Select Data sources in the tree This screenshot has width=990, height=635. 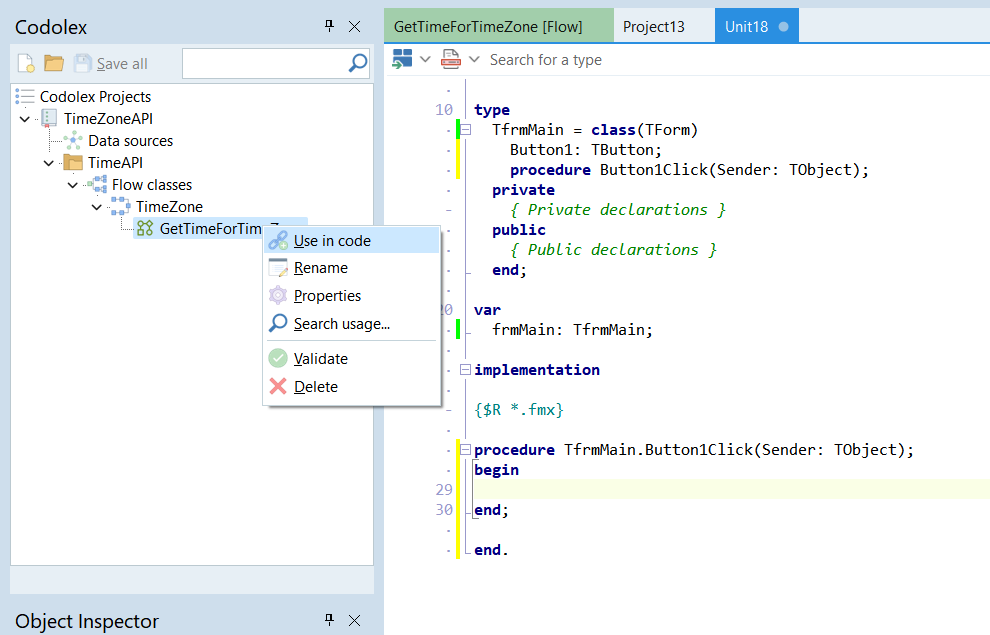point(131,141)
